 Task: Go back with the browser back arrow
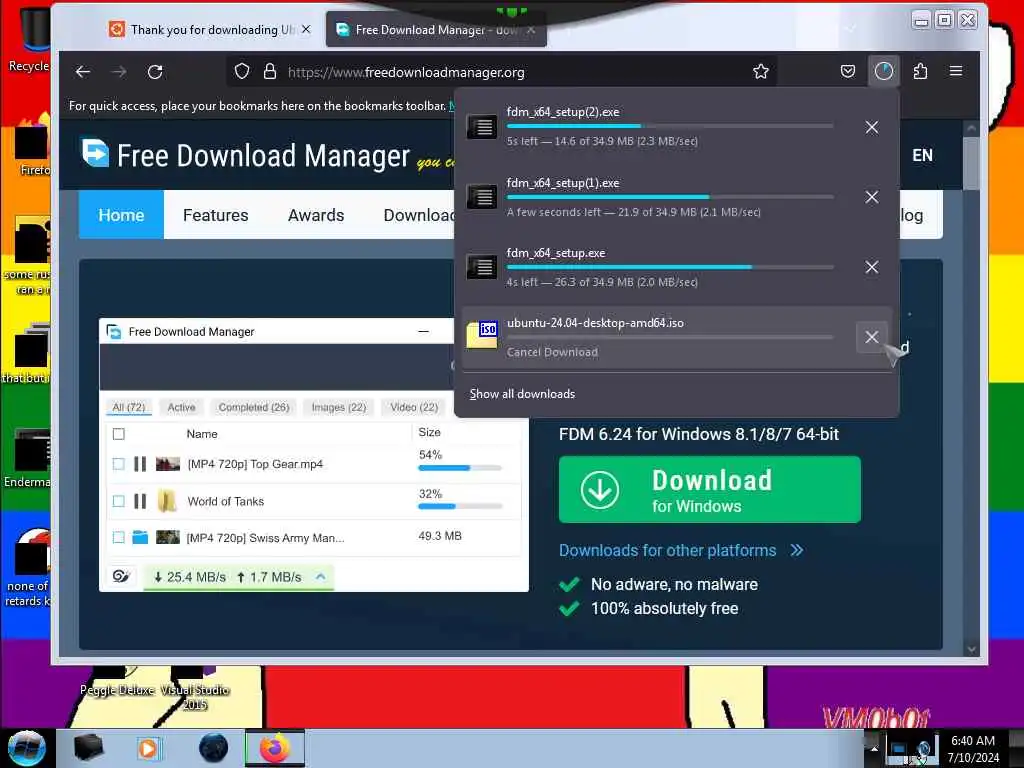pyautogui.click(x=83, y=72)
